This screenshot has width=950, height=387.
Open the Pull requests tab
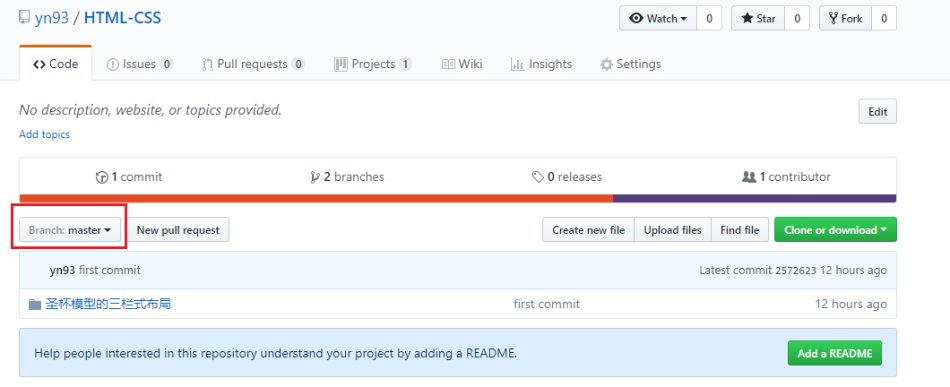click(x=253, y=64)
